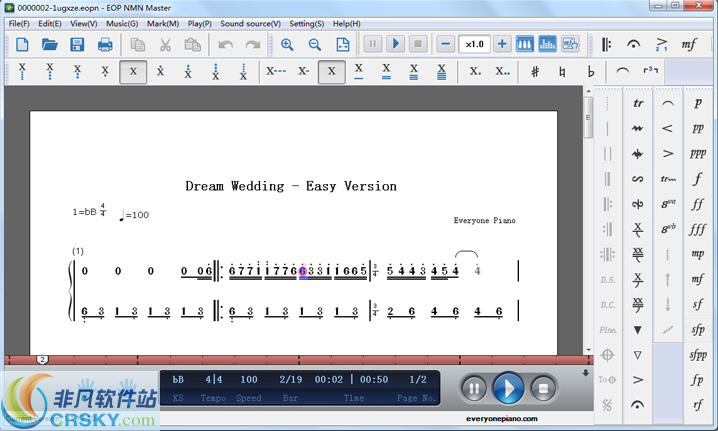Increase playback speed with plus button
The height and width of the screenshot is (431, 718).
click(502, 44)
